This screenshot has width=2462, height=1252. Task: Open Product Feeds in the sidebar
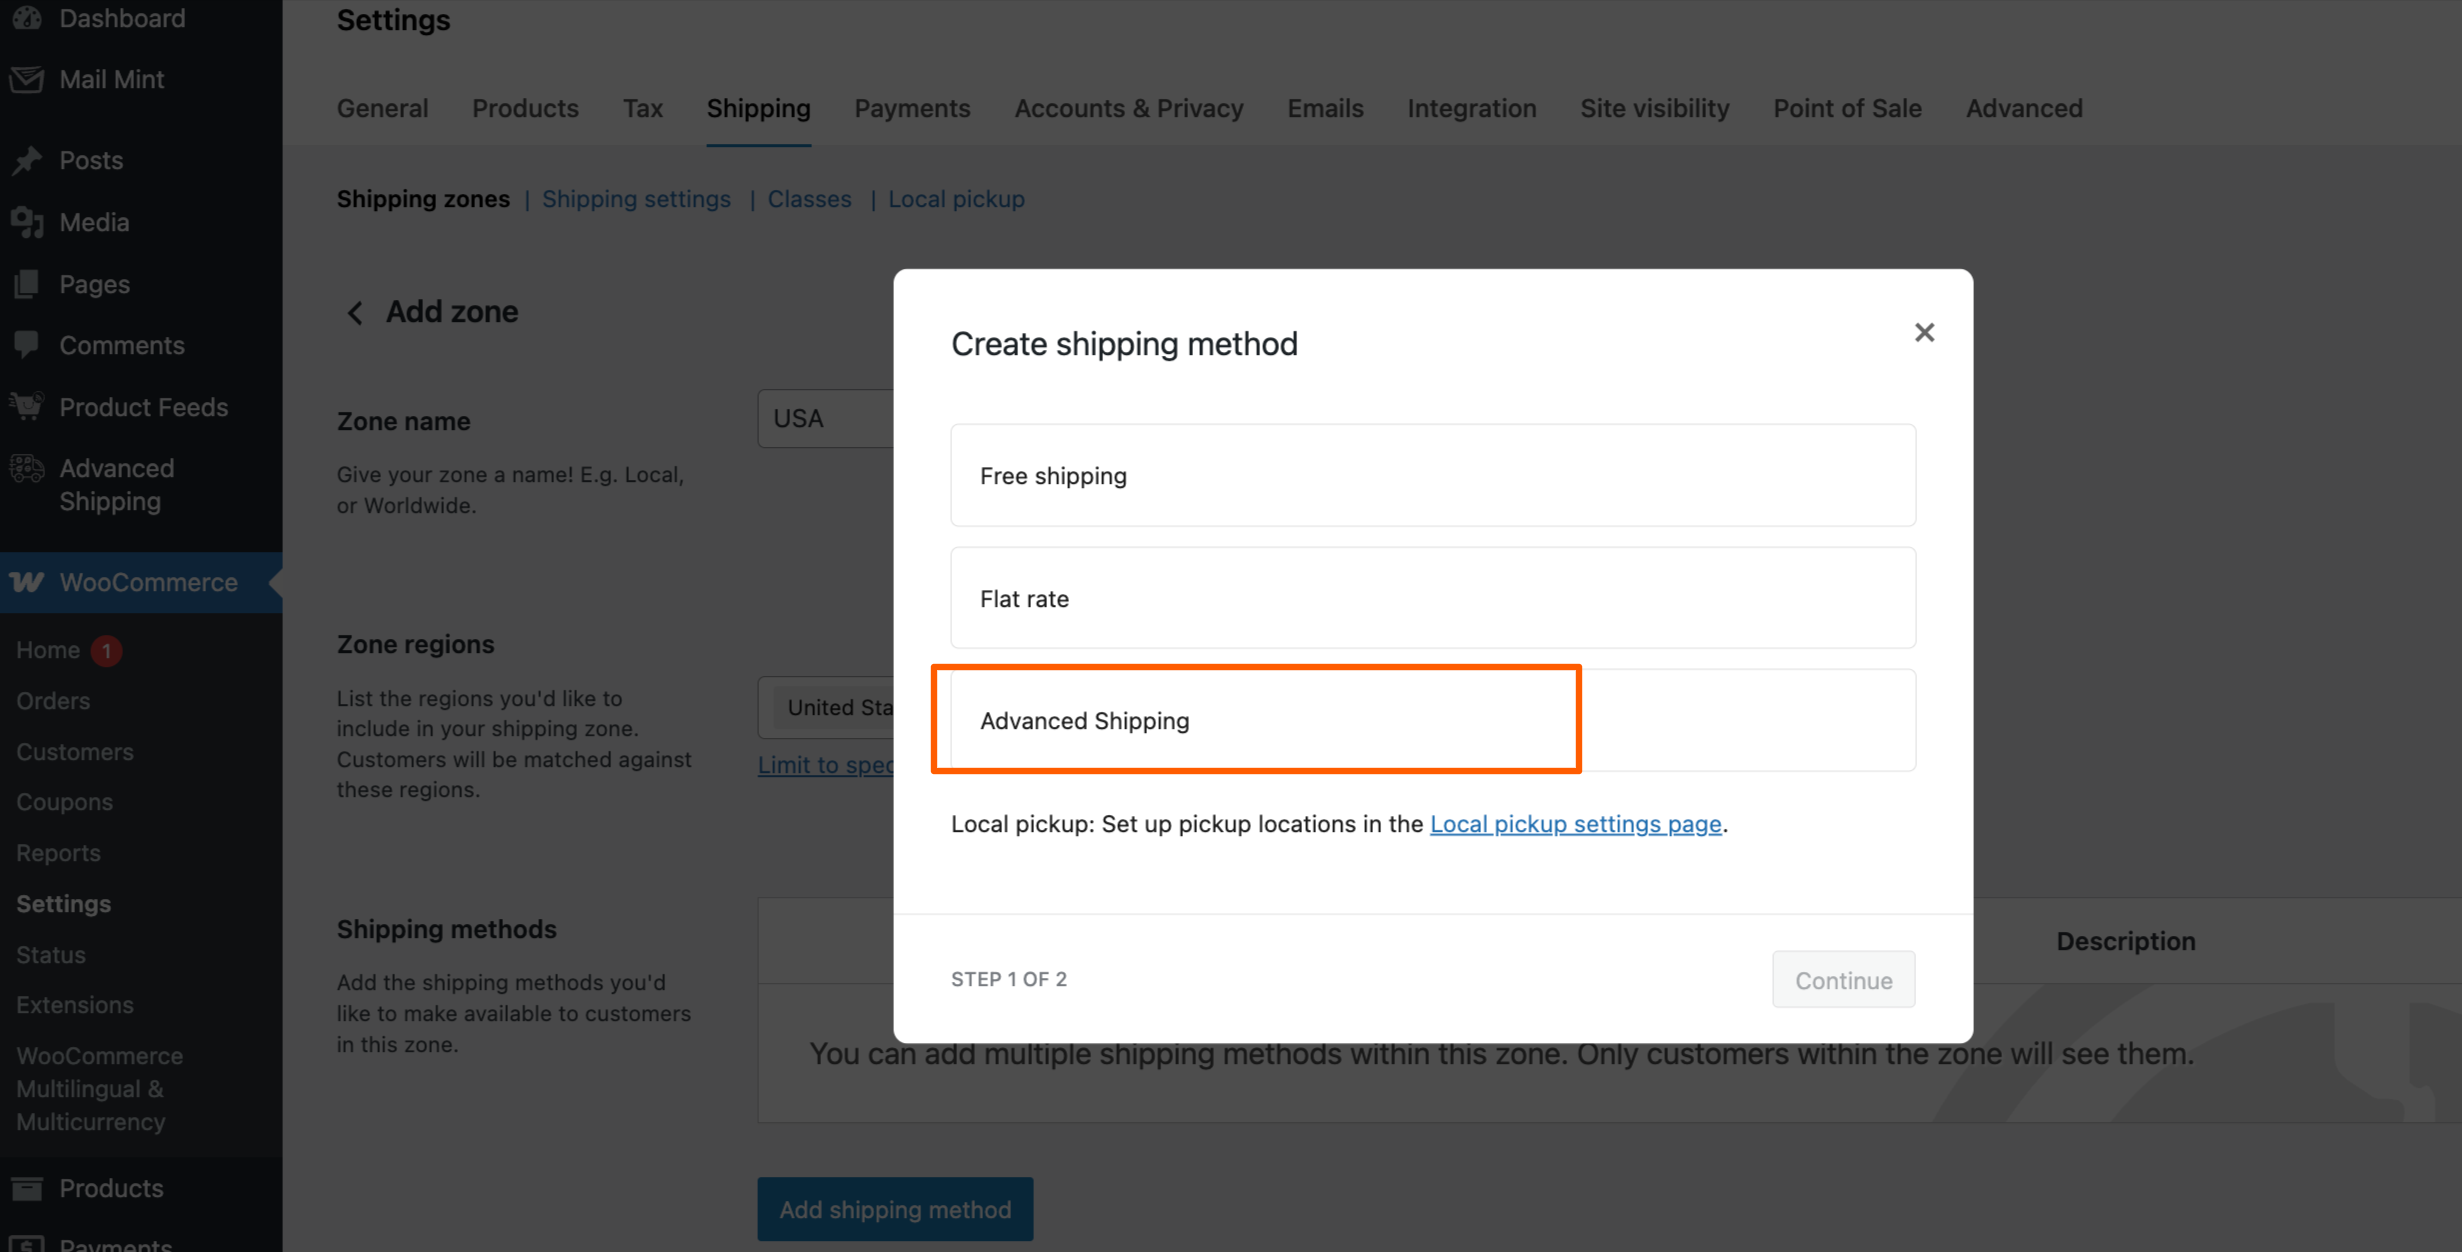pyautogui.click(x=143, y=407)
